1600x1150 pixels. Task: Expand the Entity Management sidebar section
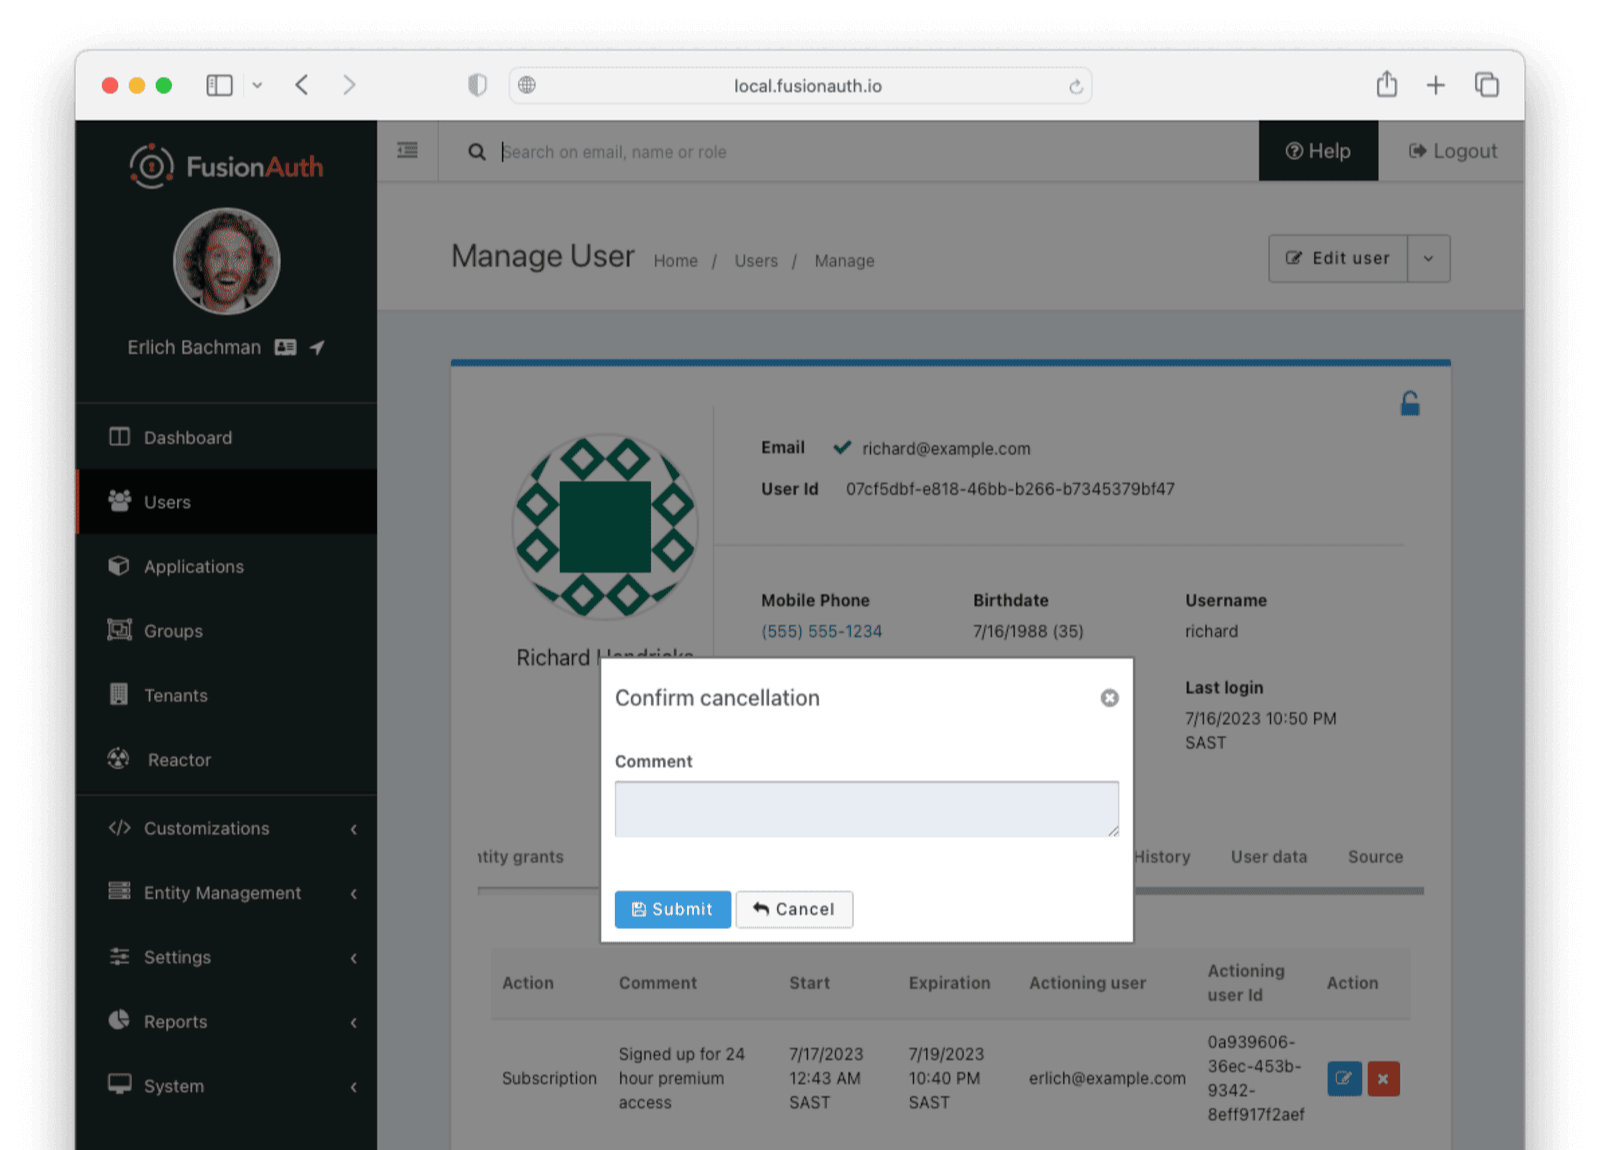[x=226, y=893]
